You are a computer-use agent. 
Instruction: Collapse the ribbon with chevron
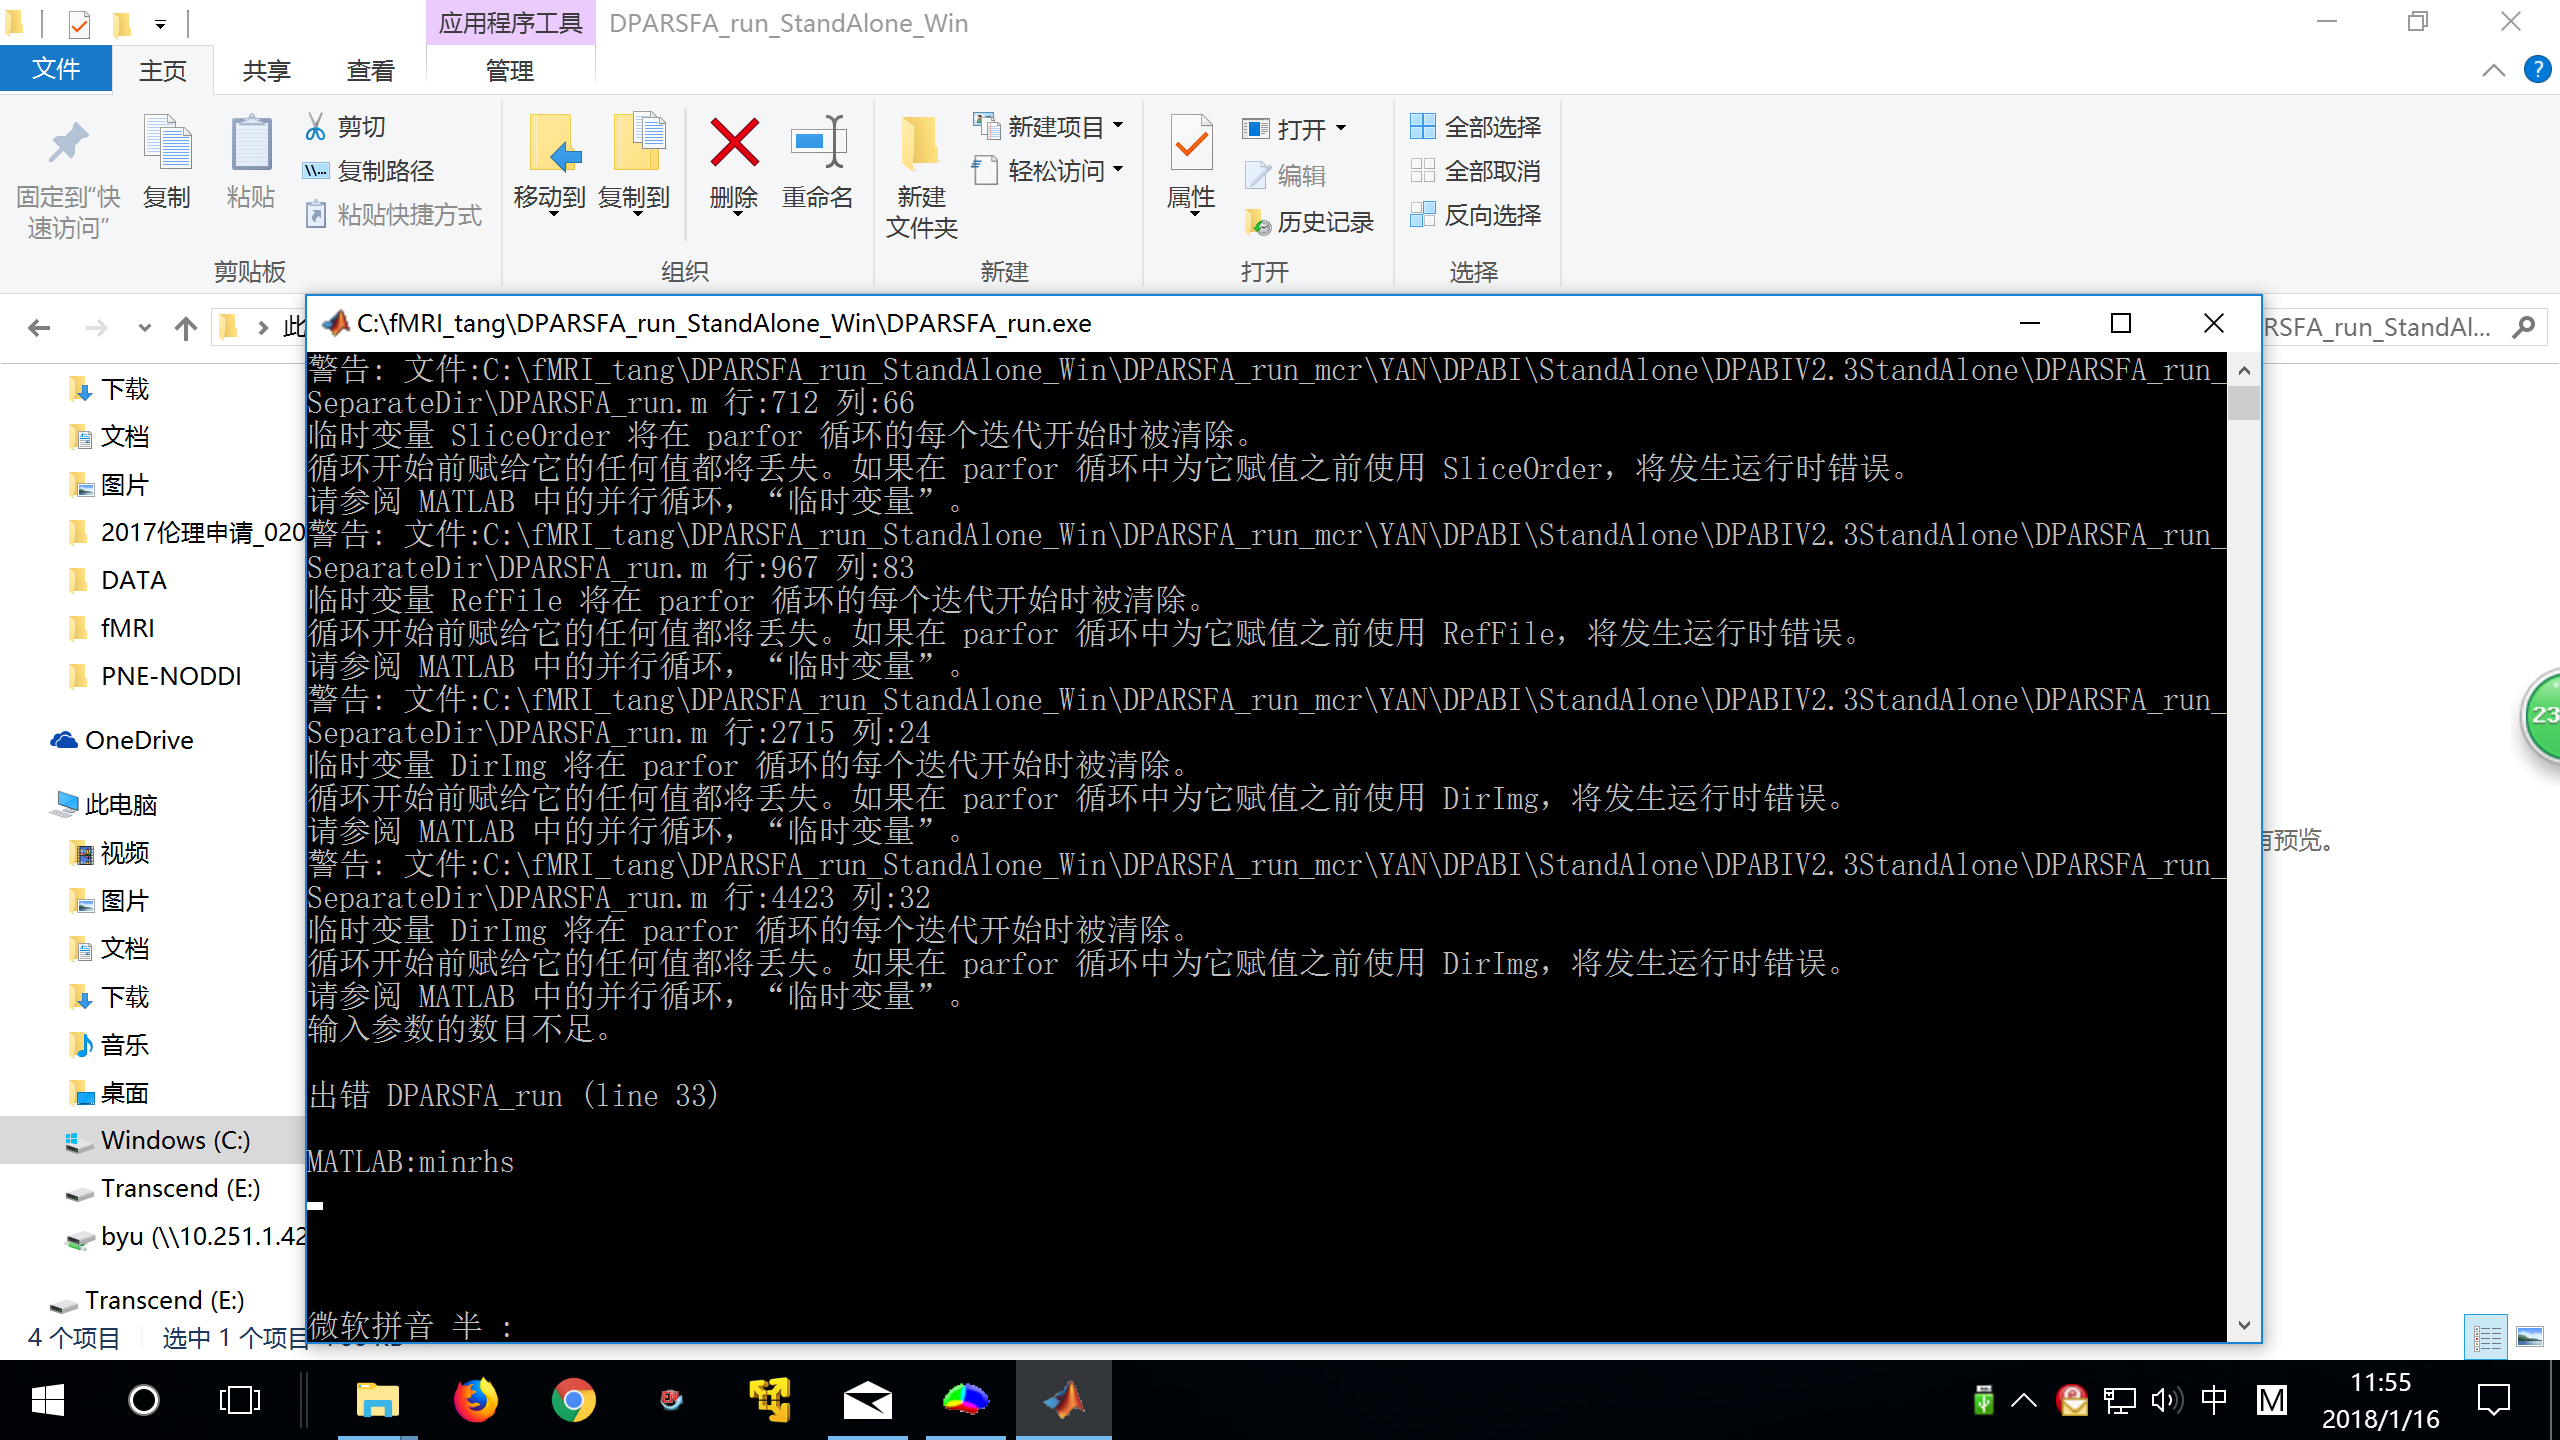(x=2493, y=70)
